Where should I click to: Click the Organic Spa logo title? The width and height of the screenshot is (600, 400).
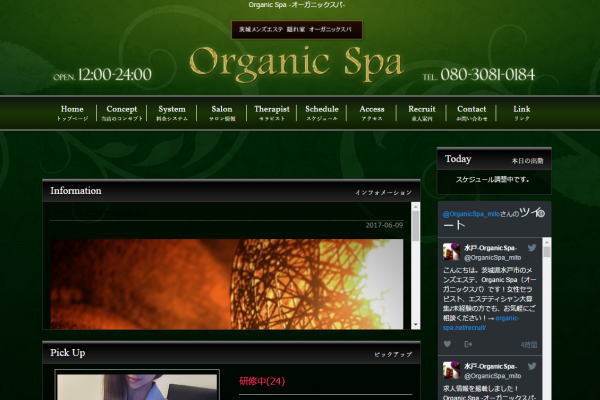click(296, 63)
